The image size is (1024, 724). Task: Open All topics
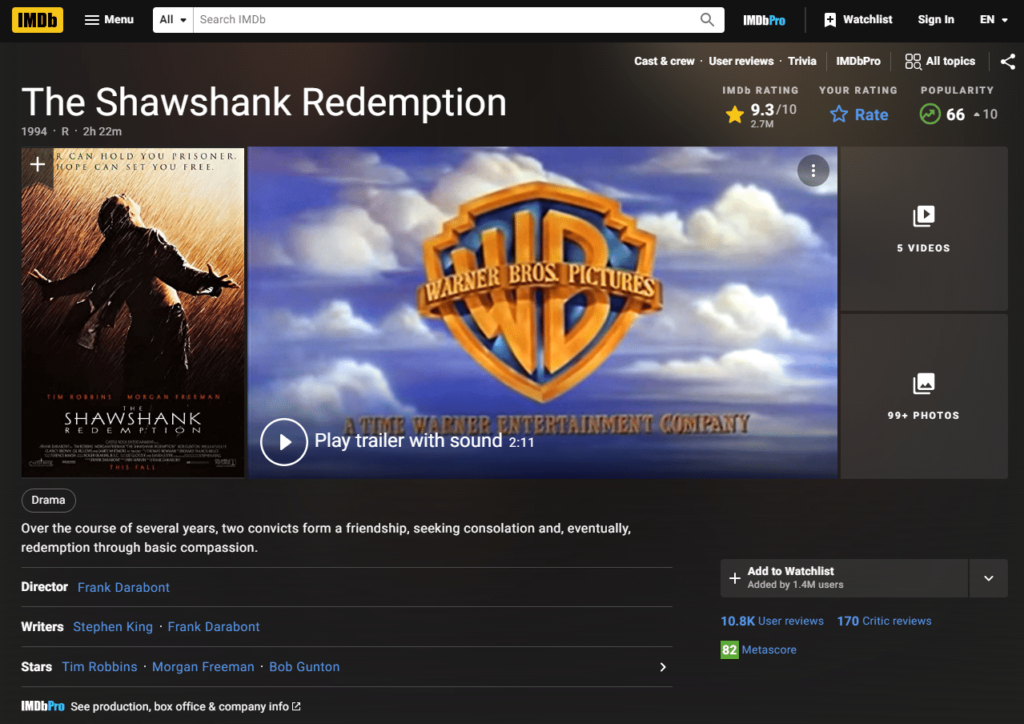tap(940, 61)
